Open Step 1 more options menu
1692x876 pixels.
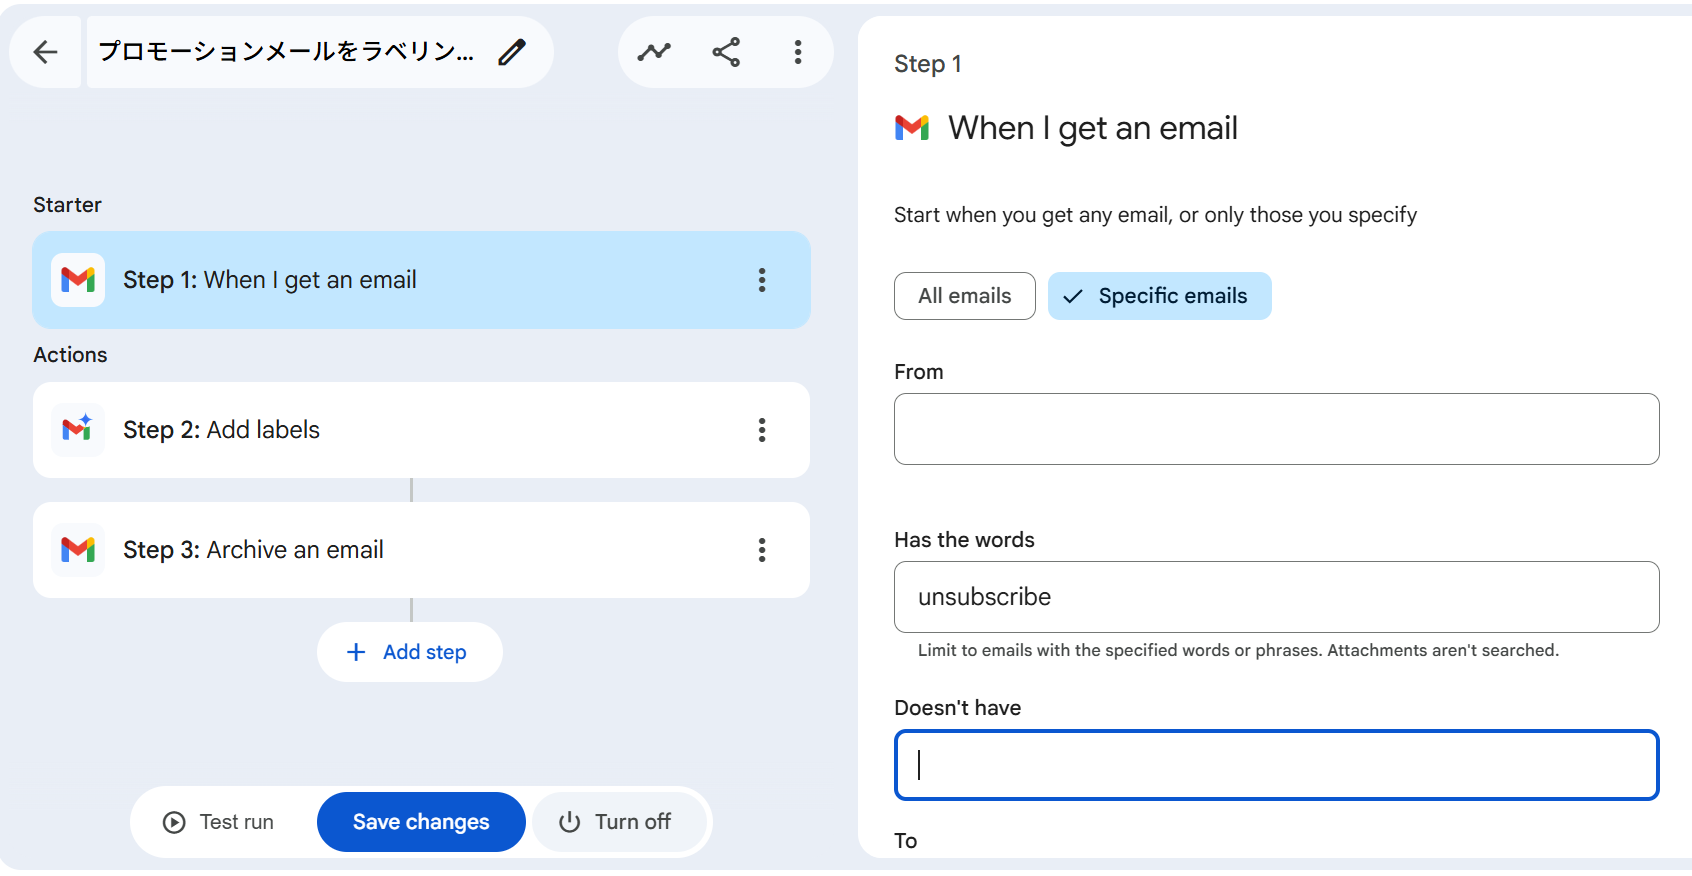click(x=762, y=280)
